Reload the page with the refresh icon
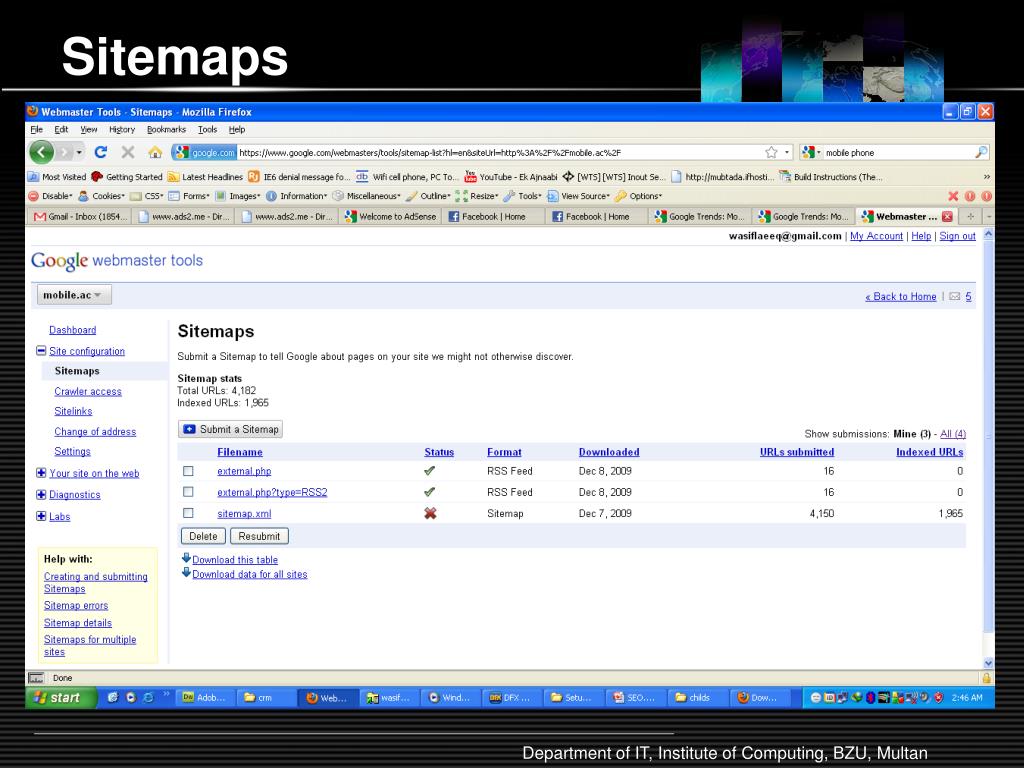The width and height of the screenshot is (1024, 768). click(x=101, y=152)
